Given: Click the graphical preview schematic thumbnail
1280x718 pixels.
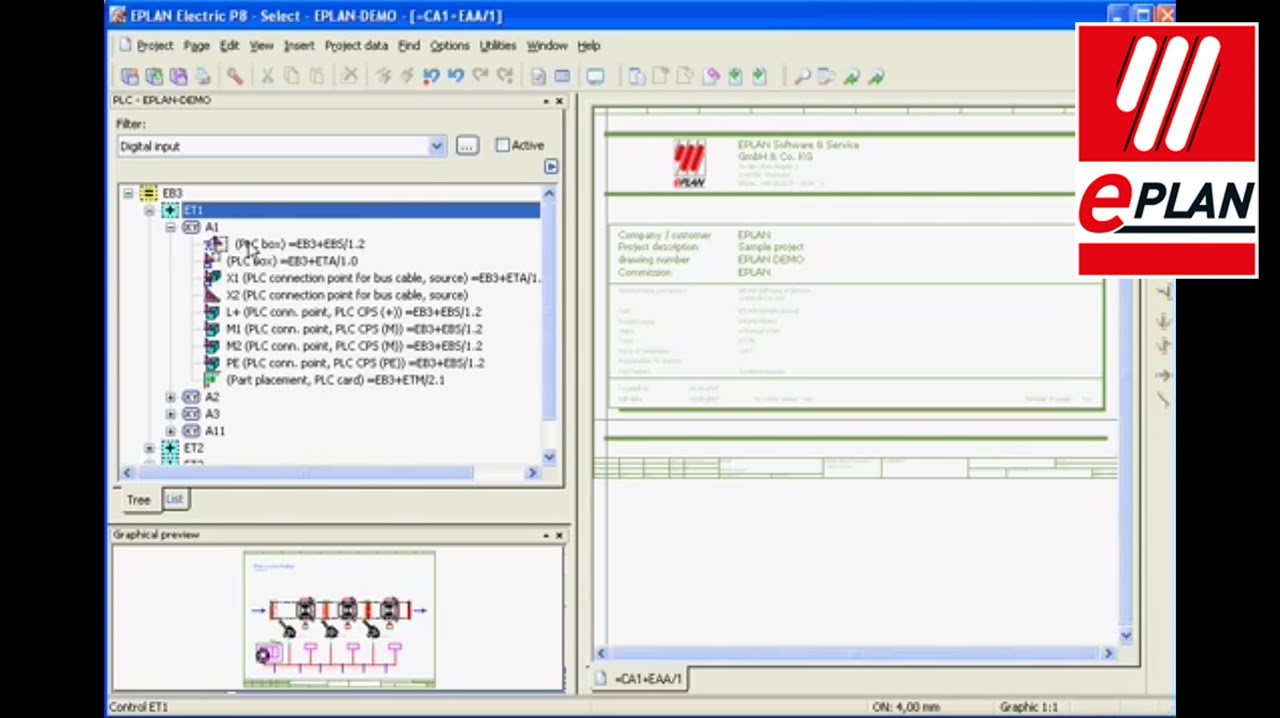Looking at the screenshot, I should (339, 620).
